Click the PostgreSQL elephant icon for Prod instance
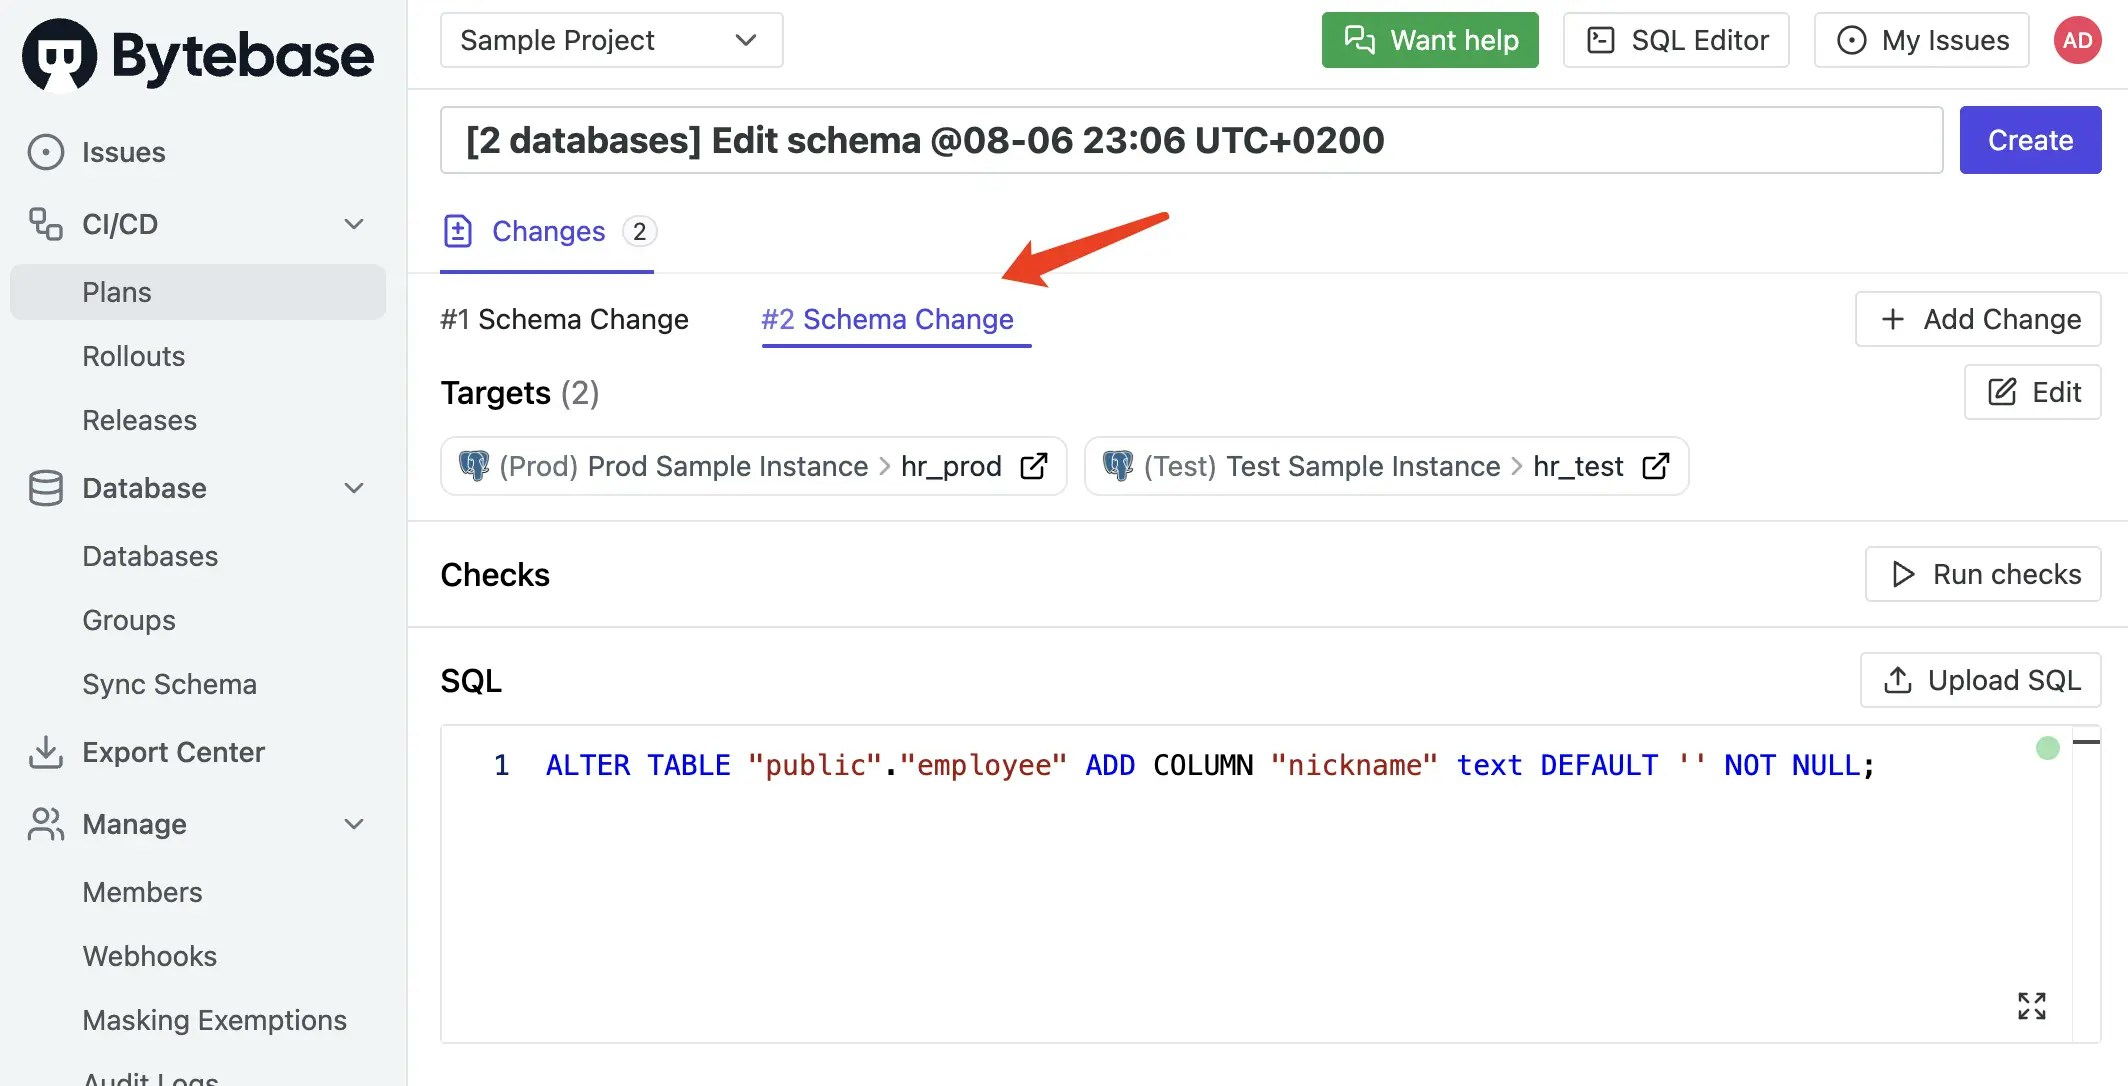This screenshot has height=1086, width=2128. click(x=474, y=466)
